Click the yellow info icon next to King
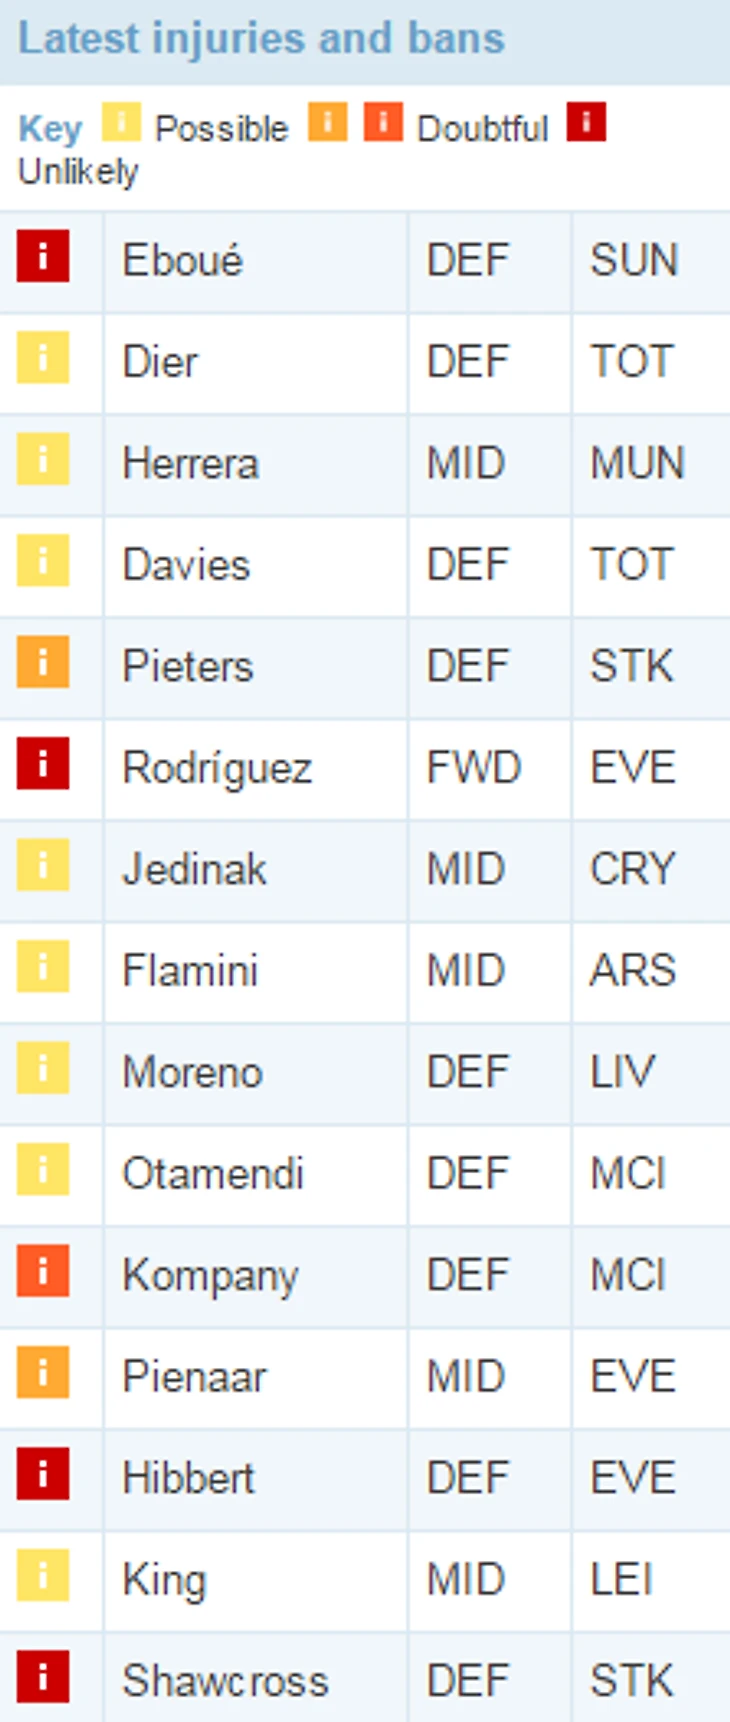Screen dimensions: 730x1722 click(x=43, y=1575)
